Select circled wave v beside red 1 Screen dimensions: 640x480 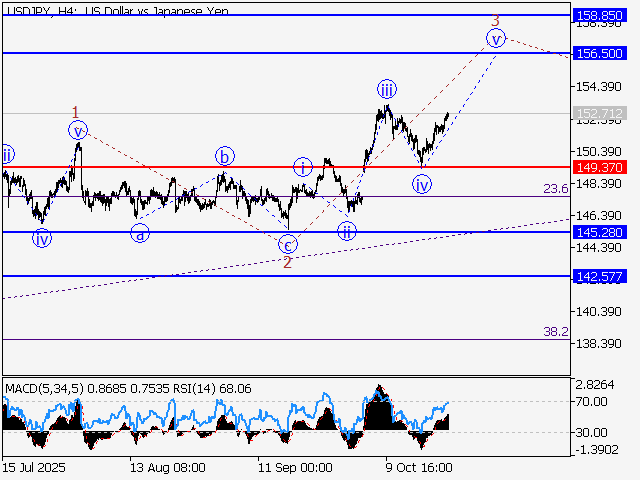pos(78,130)
